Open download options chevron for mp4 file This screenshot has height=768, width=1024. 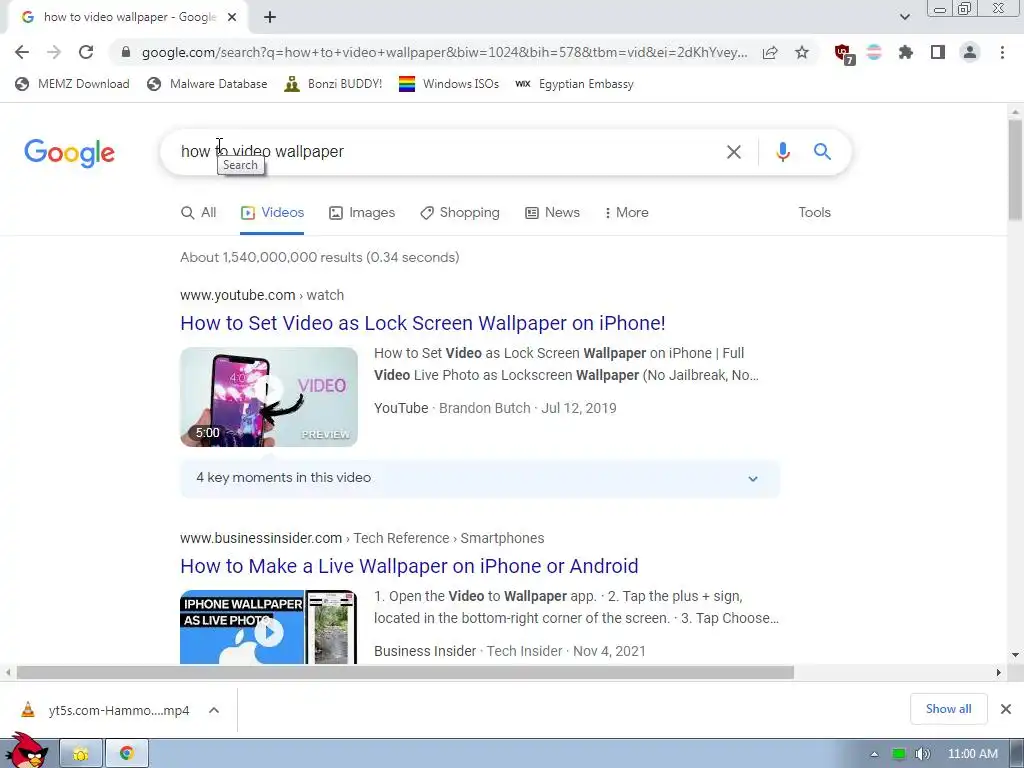[214, 710]
